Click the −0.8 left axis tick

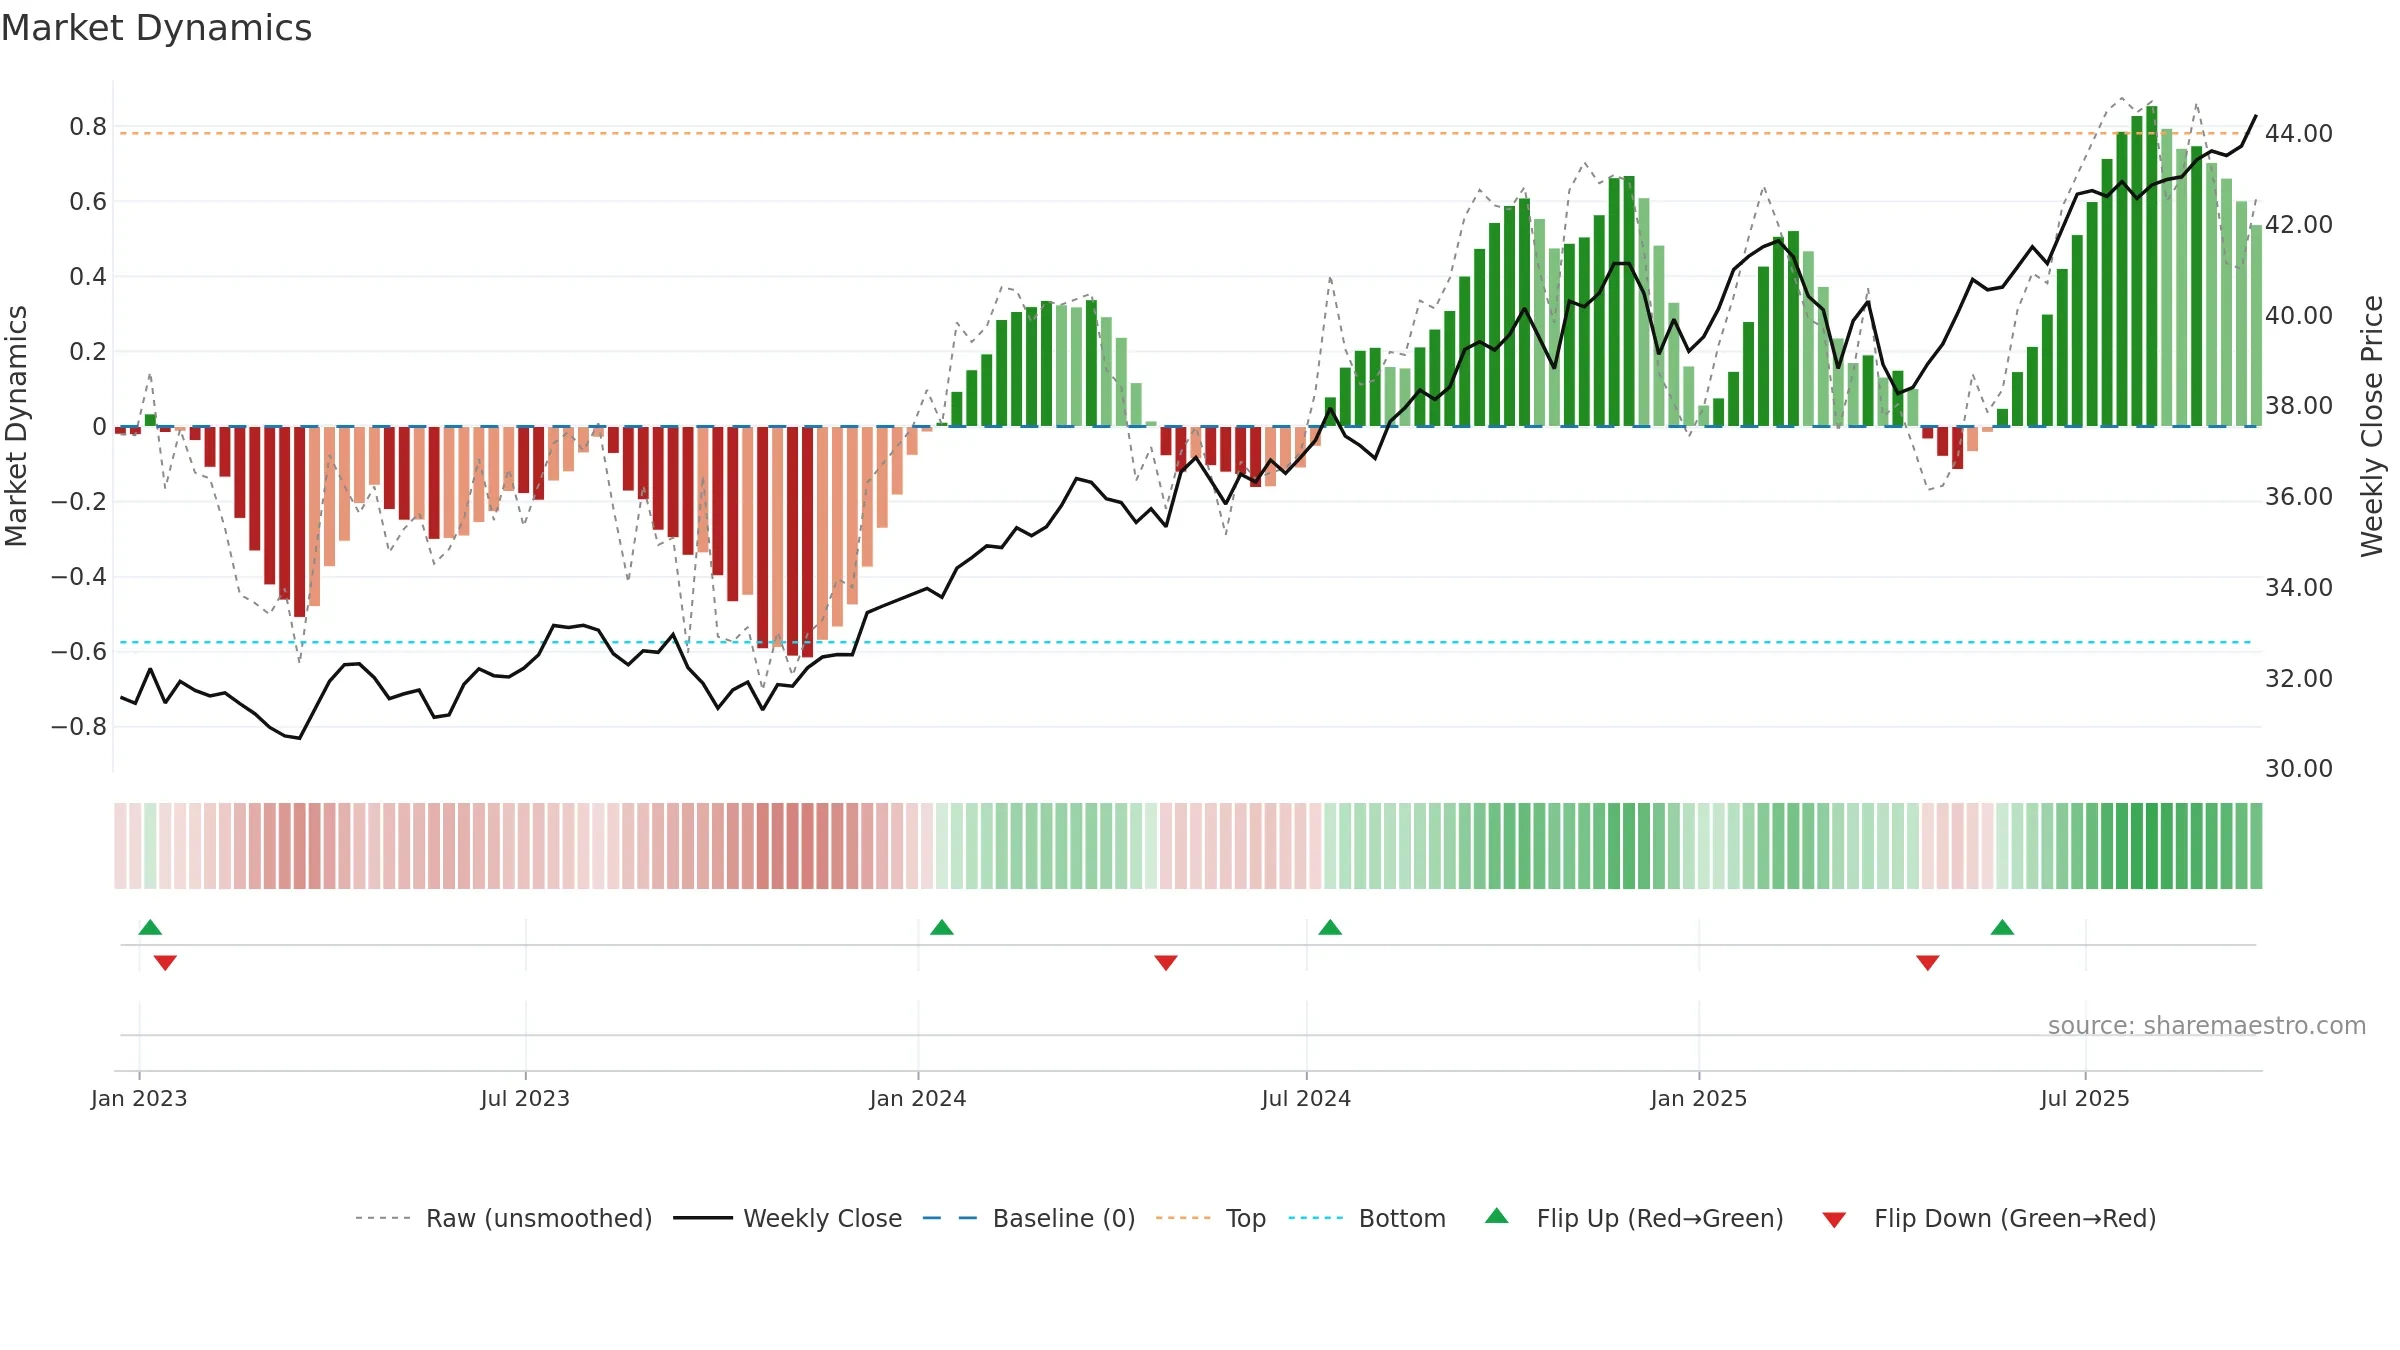79,726
